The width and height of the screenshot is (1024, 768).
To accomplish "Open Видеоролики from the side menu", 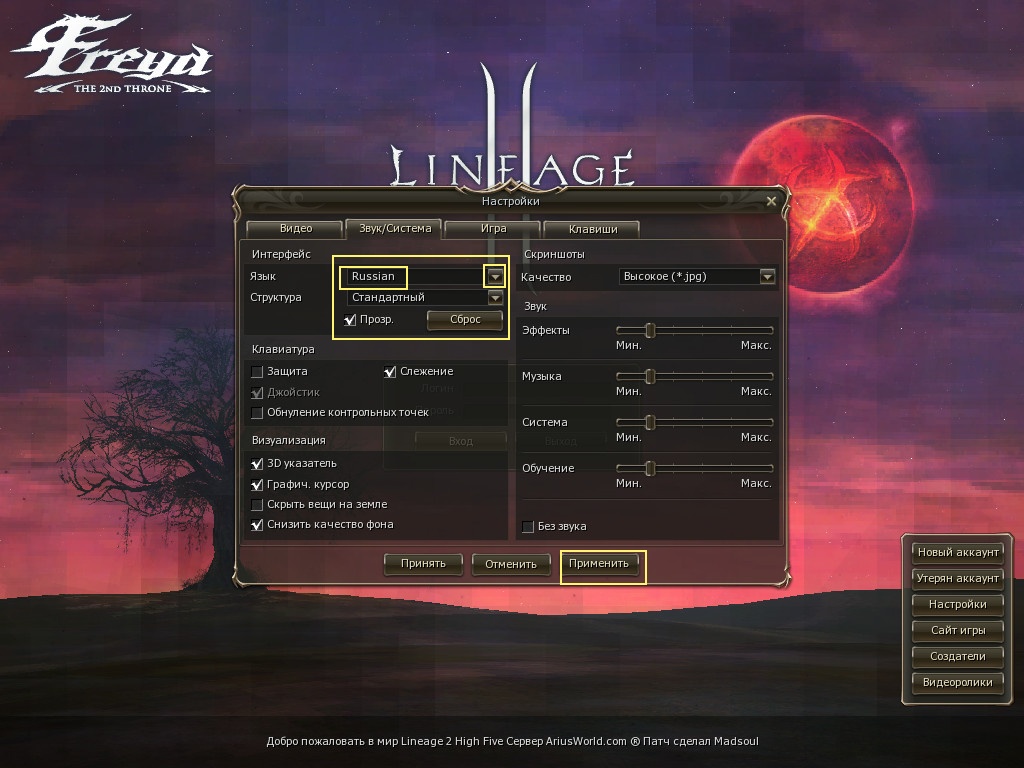I will pyautogui.click(x=957, y=682).
